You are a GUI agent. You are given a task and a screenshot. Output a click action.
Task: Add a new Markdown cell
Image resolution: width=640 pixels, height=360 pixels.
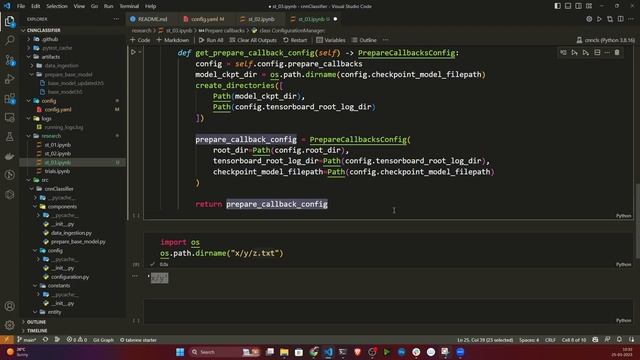173,40
